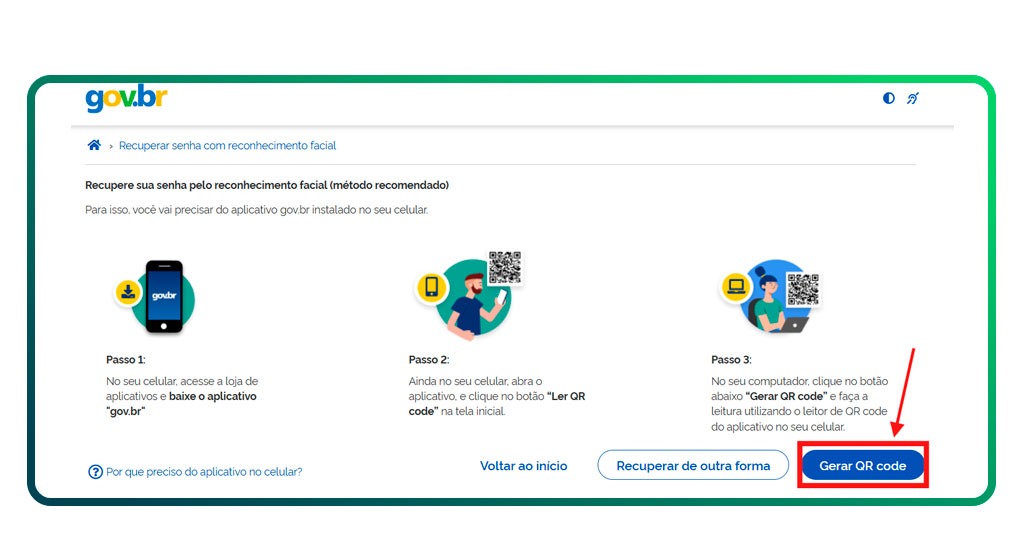Image resolution: width=1024 pixels, height=536 pixels.
Task: Click the gov.br phone illustration
Action: pyautogui.click(x=164, y=297)
